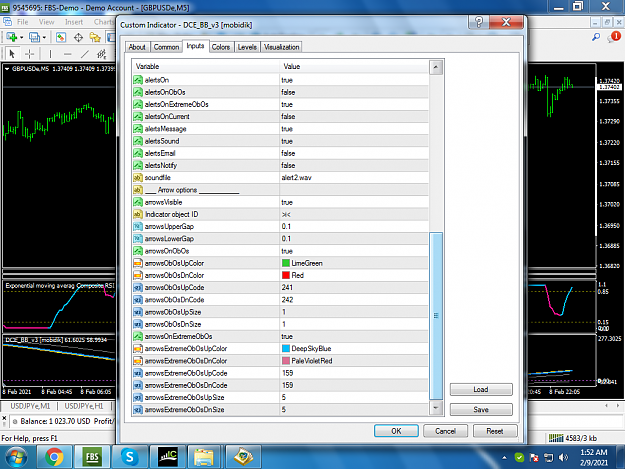
Task: Click the PaleVioletRed color swatch
Action: point(286,361)
